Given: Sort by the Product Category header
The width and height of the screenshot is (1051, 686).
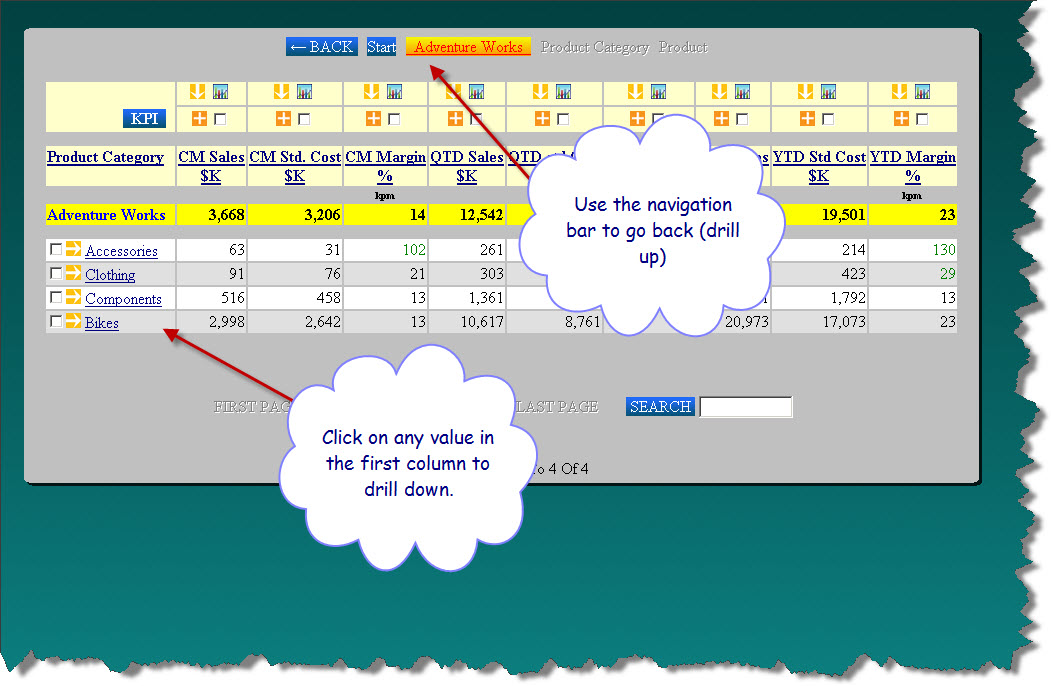Looking at the screenshot, I should coord(105,157).
